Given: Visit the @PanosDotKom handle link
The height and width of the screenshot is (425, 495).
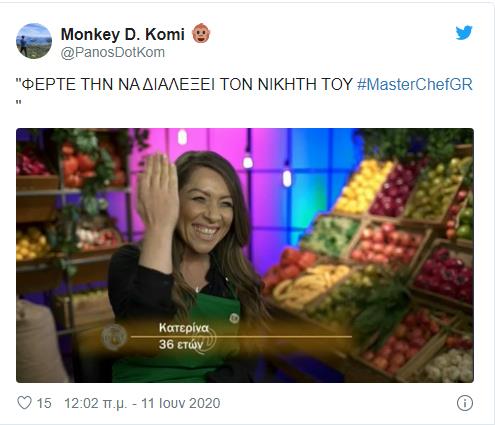Looking at the screenshot, I should coord(113,52).
